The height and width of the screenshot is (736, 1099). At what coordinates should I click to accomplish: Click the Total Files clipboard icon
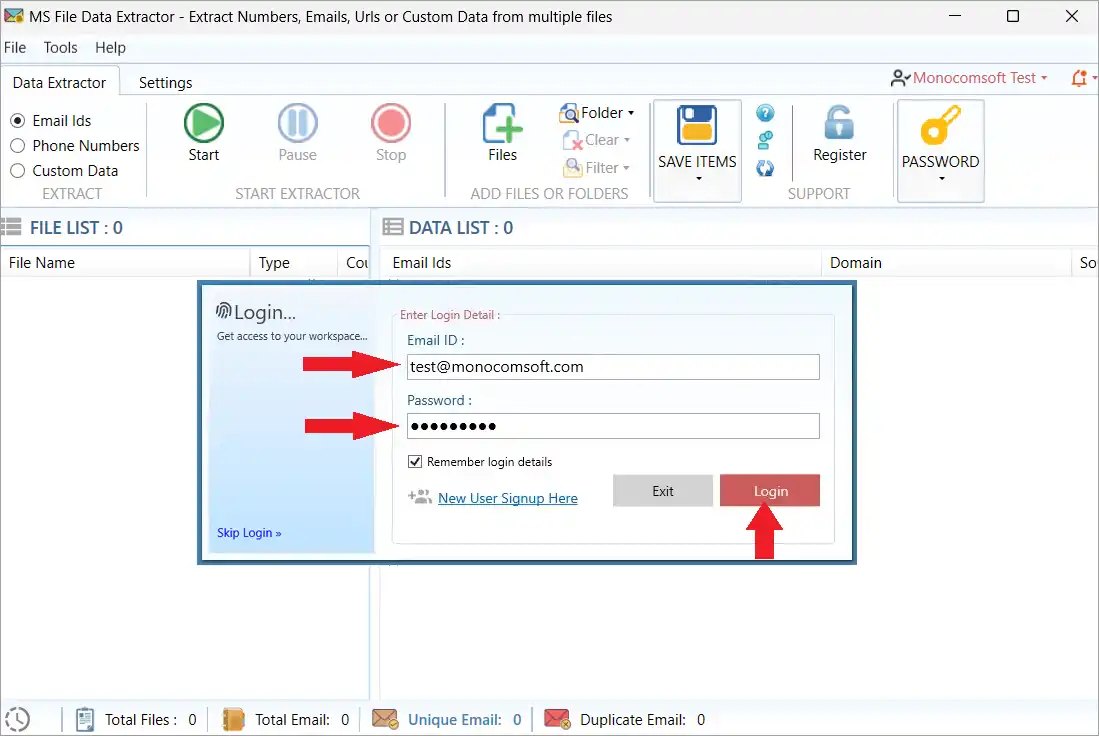[x=84, y=719]
